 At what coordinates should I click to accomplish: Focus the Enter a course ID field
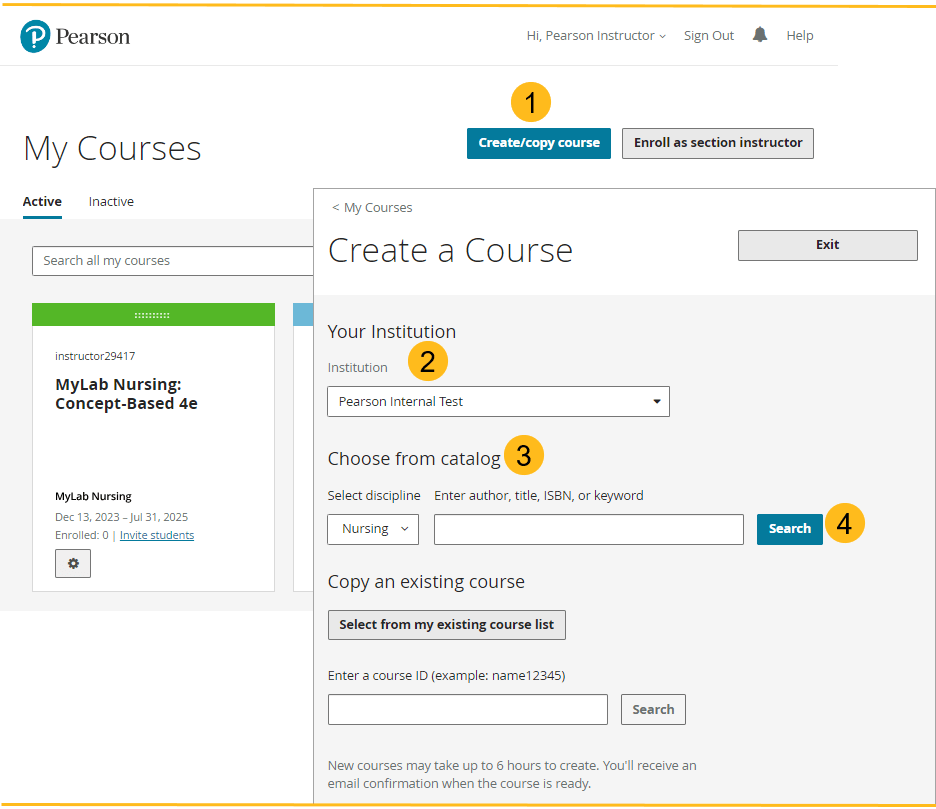point(467,709)
